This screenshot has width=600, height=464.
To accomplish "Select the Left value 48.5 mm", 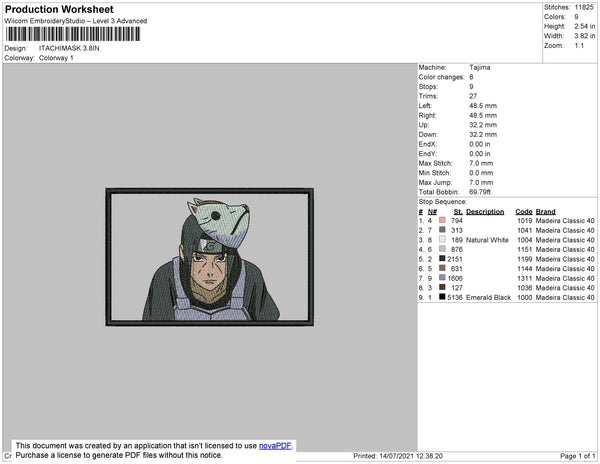I will click(x=483, y=106).
